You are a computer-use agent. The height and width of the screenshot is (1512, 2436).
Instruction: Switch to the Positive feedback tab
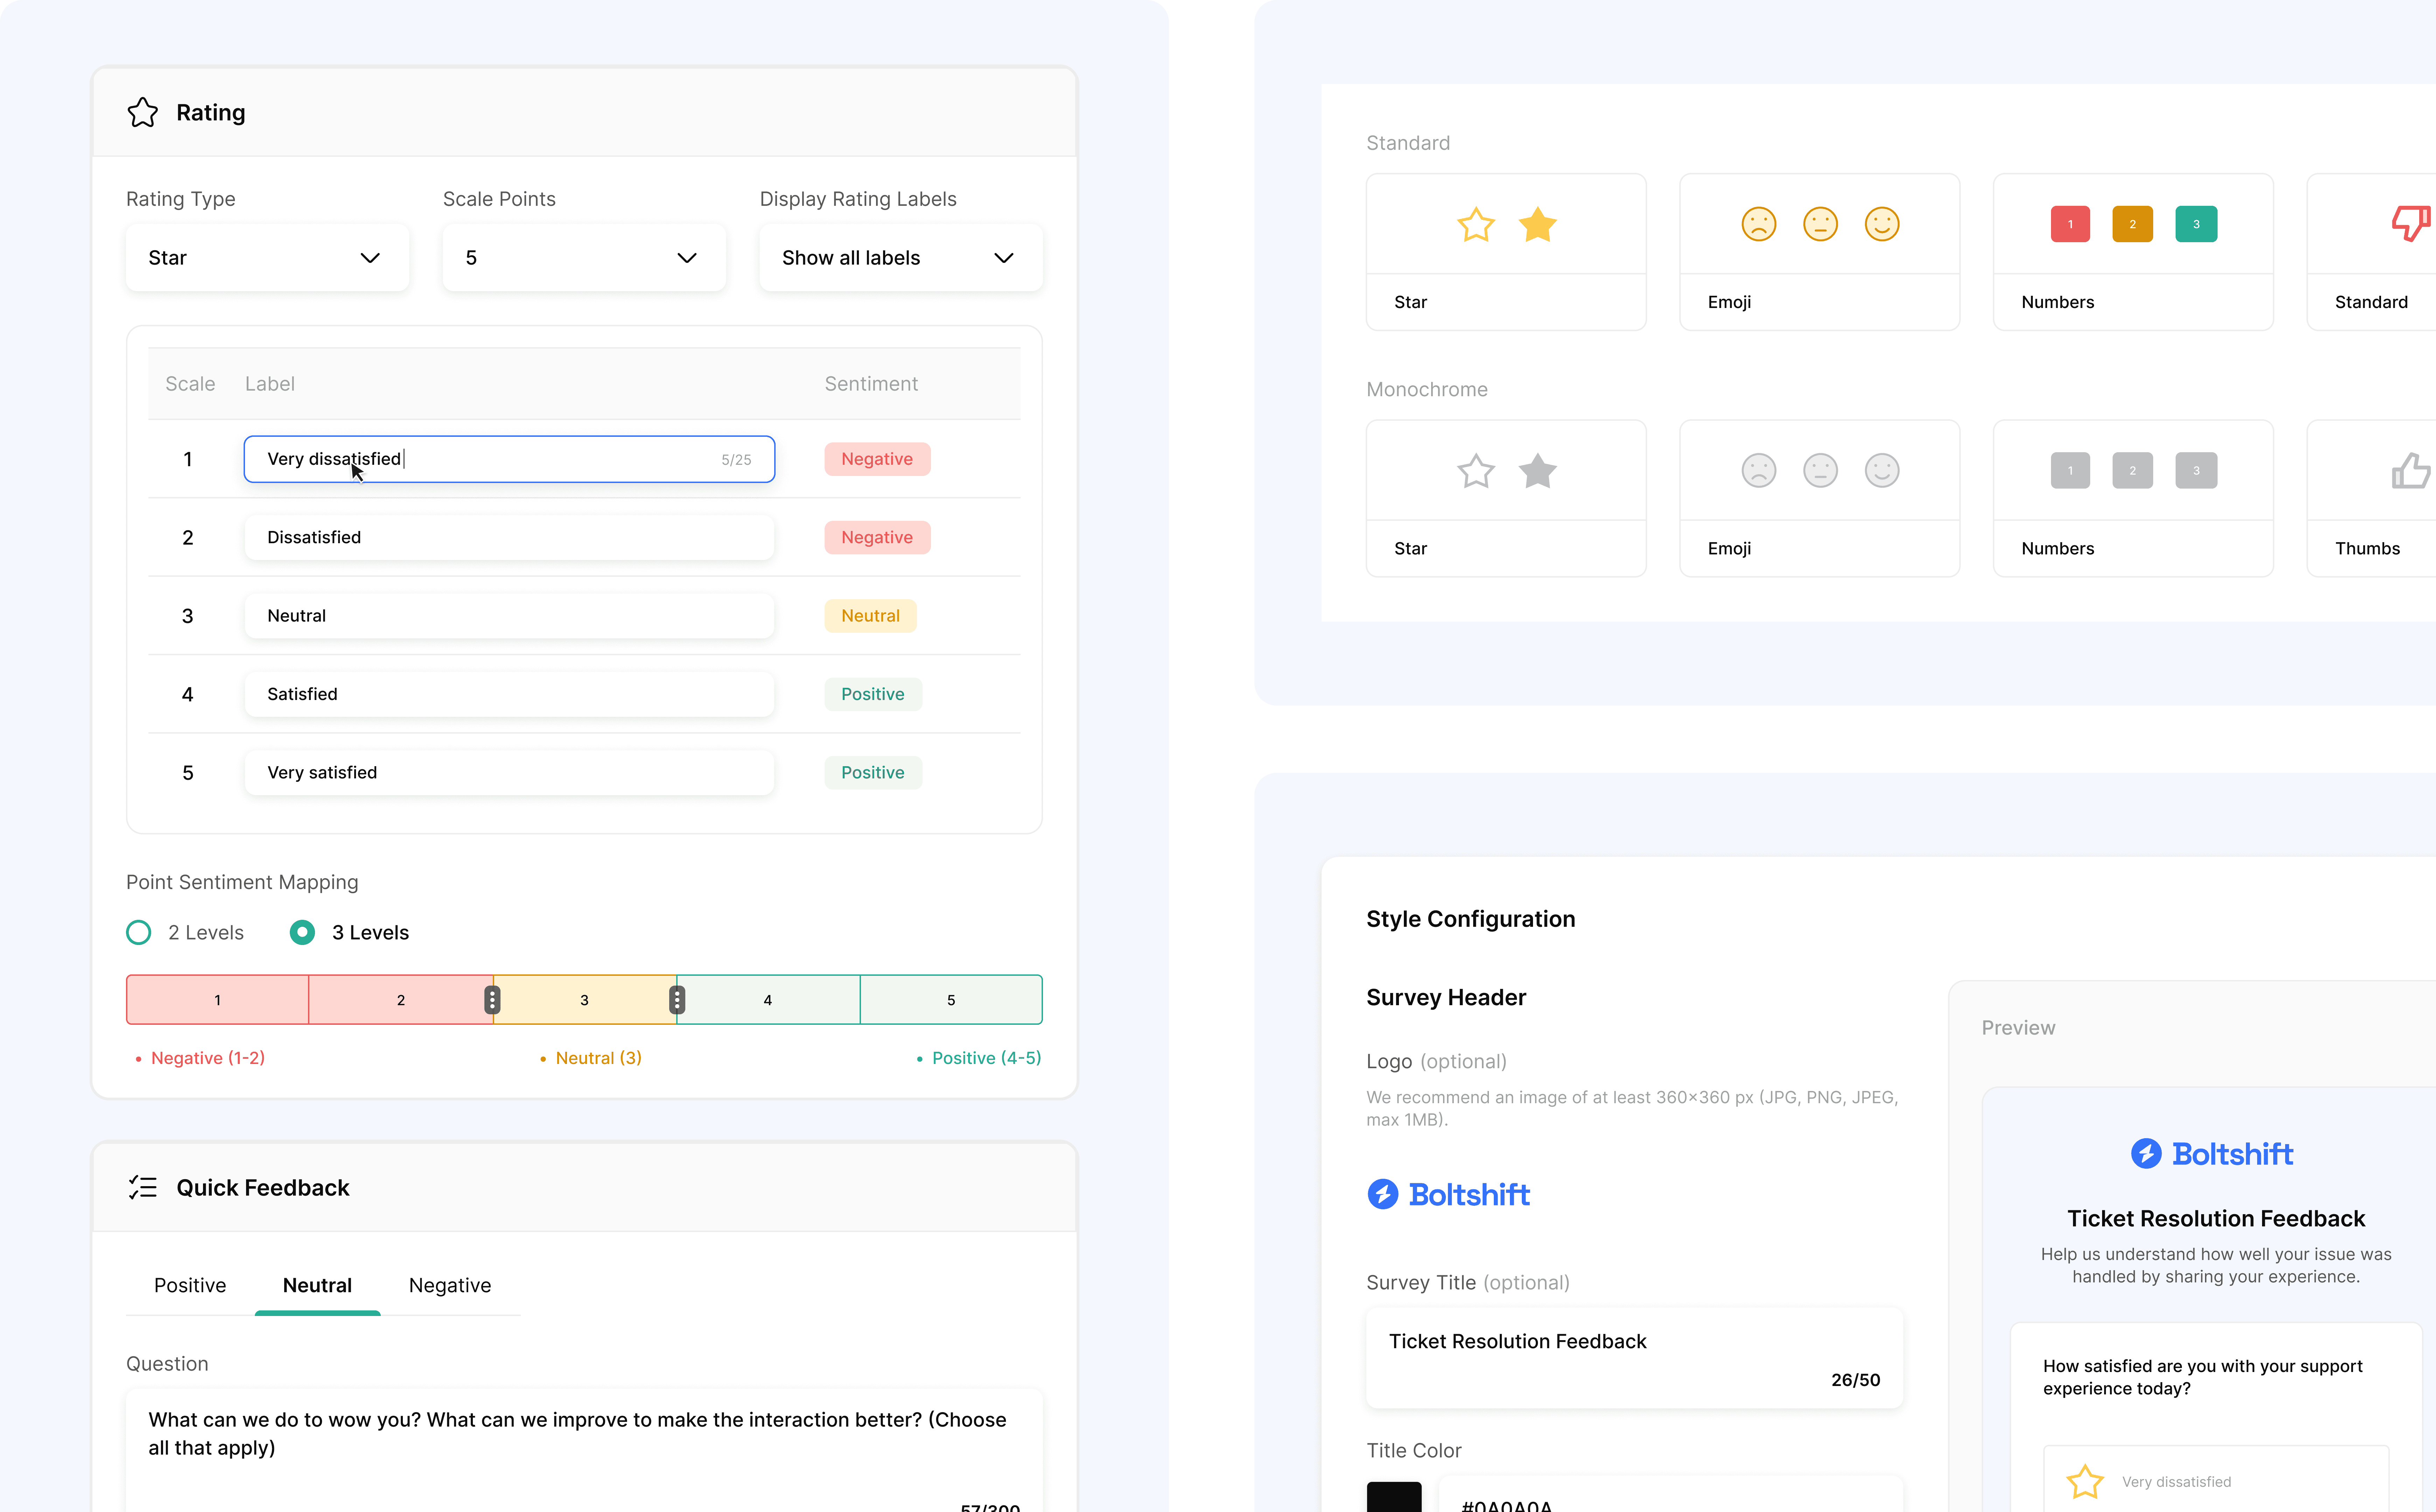click(x=190, y=1285)
